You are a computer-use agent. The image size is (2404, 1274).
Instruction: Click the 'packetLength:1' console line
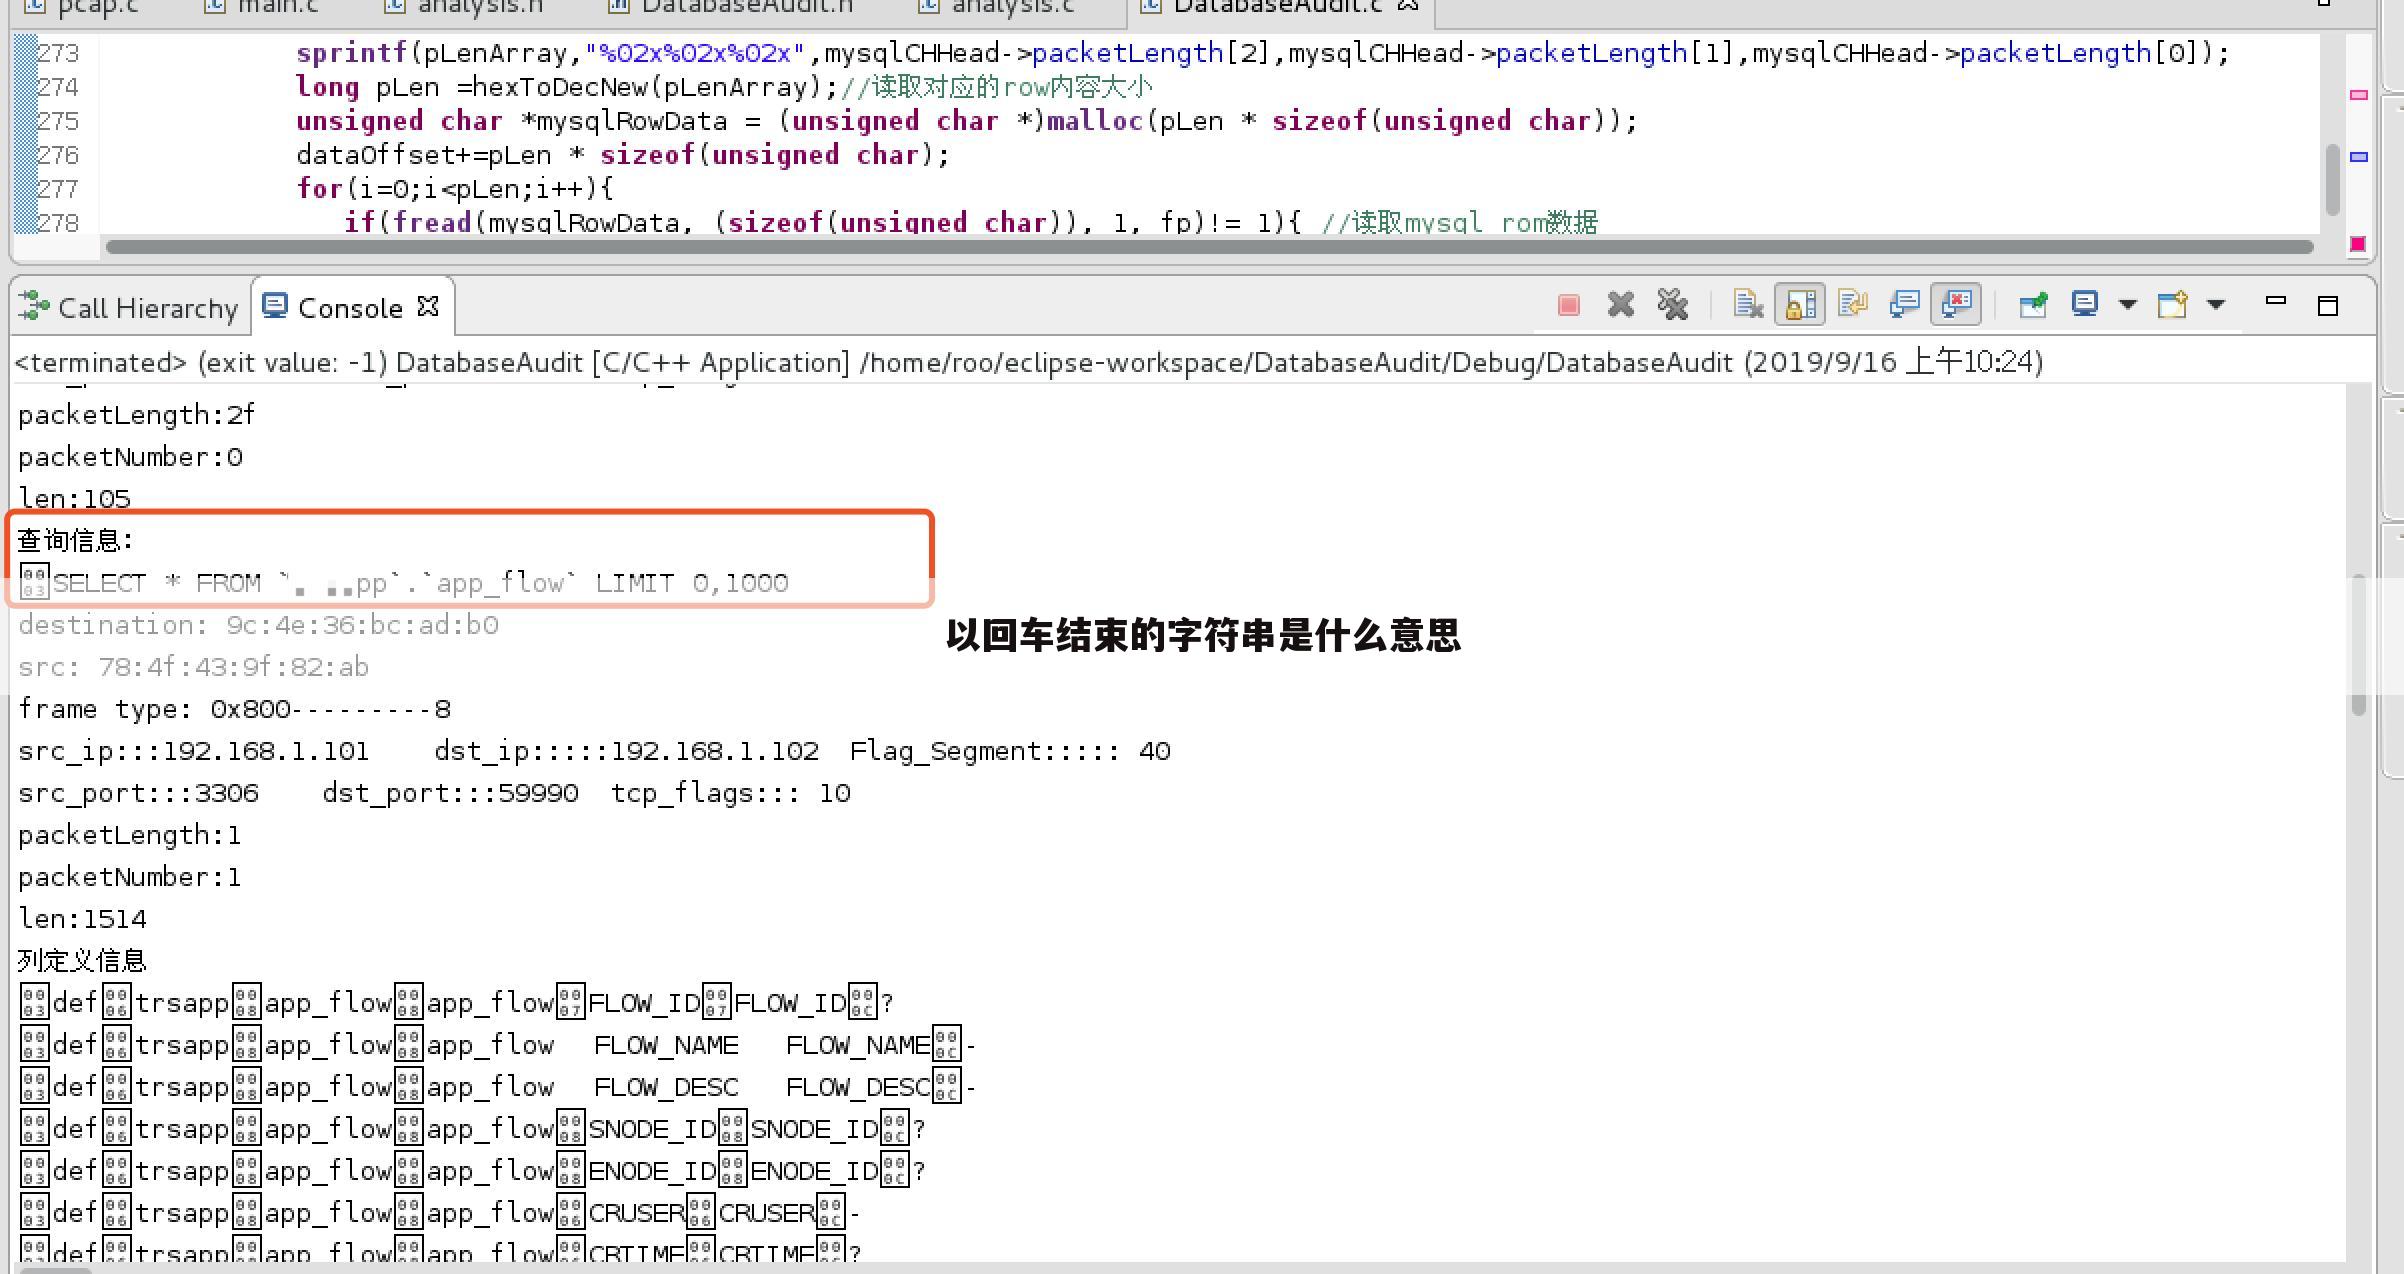(x=129, y=835)
